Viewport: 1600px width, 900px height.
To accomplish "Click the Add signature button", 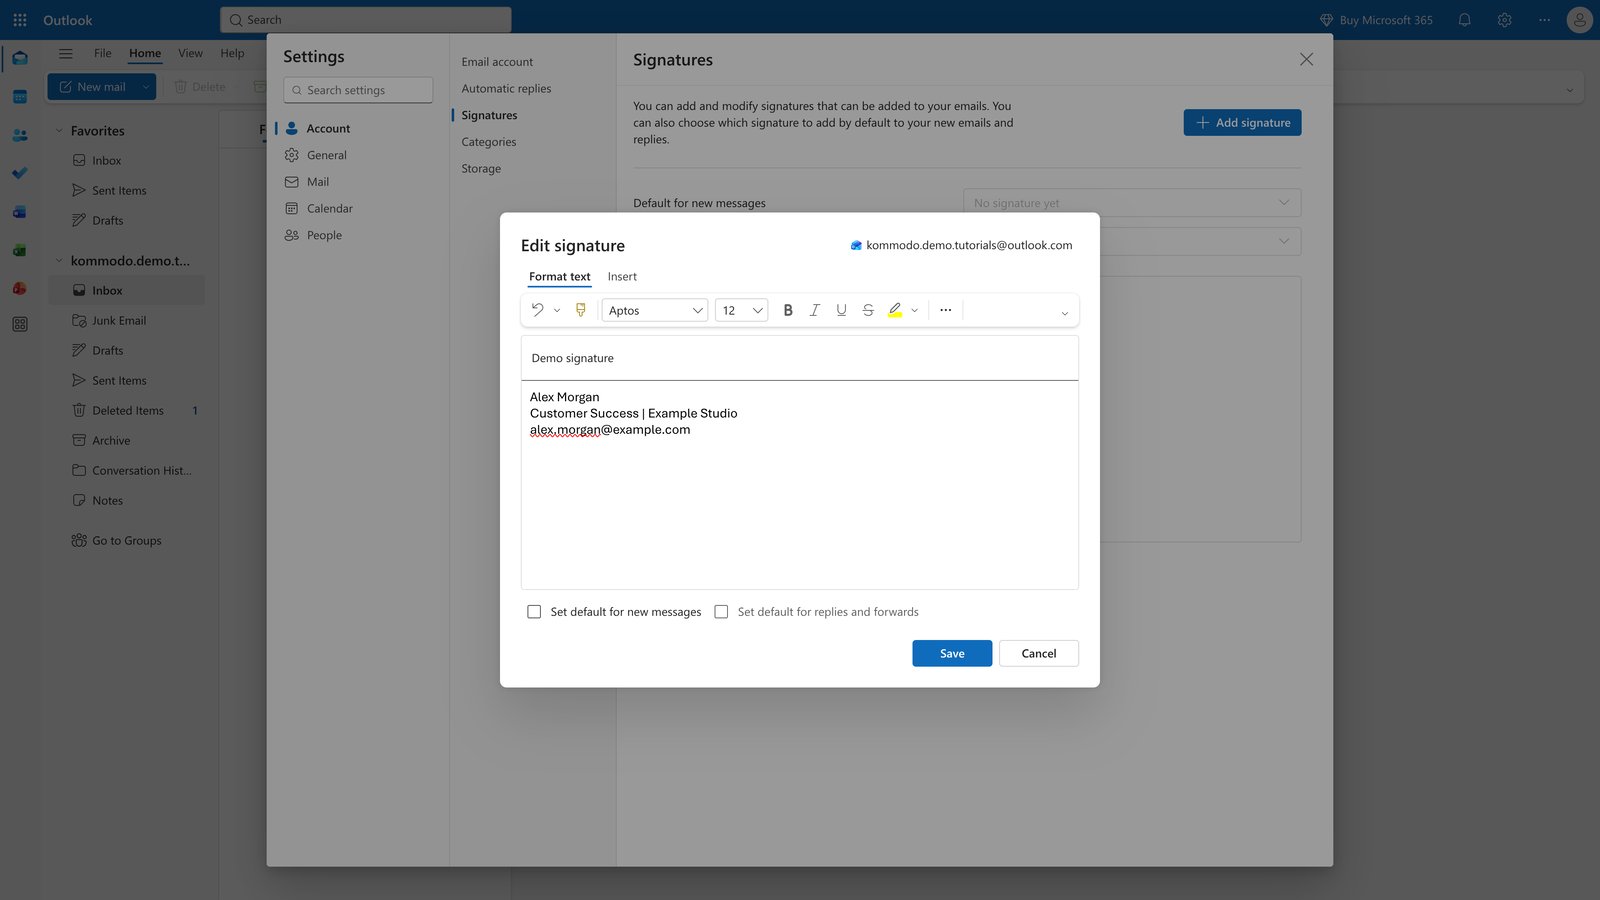I will 1242,122.
